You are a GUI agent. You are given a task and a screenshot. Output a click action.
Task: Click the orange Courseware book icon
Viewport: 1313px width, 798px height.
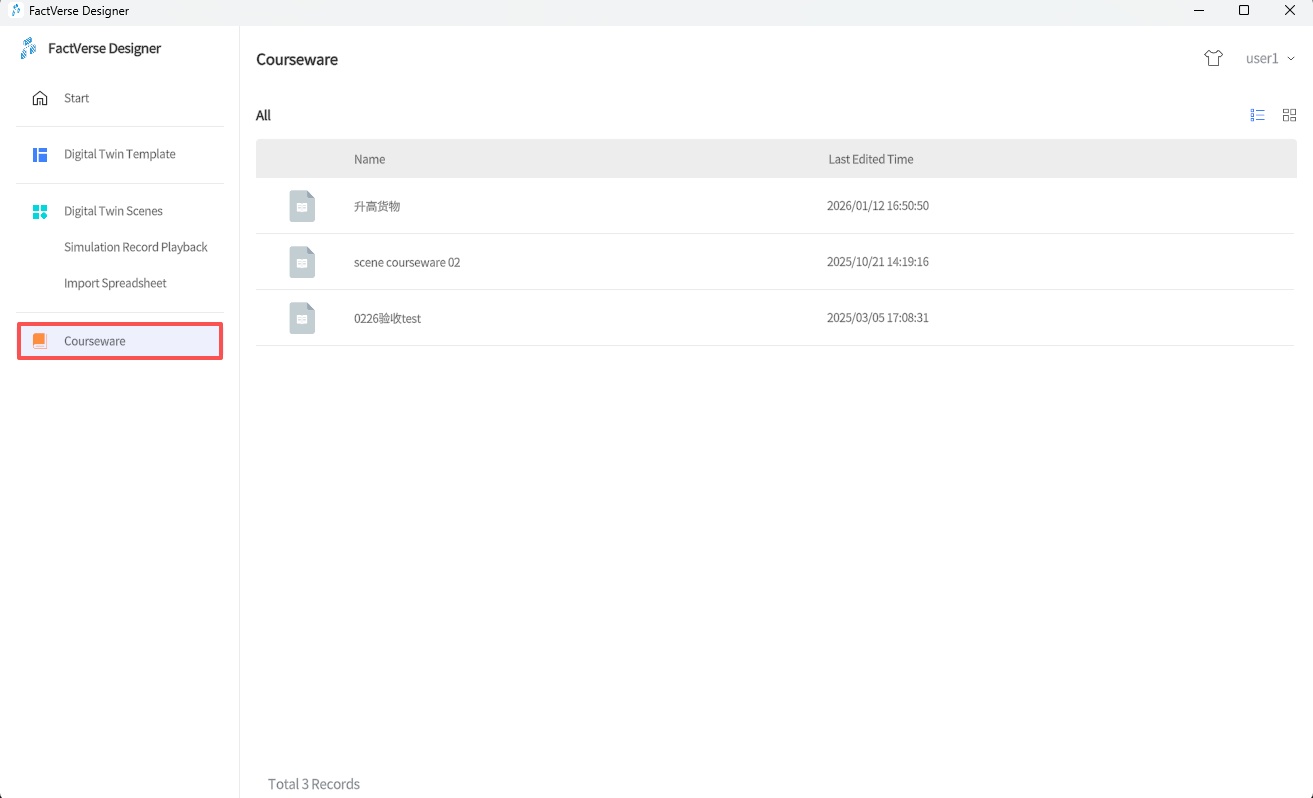(x=40, y=341)
